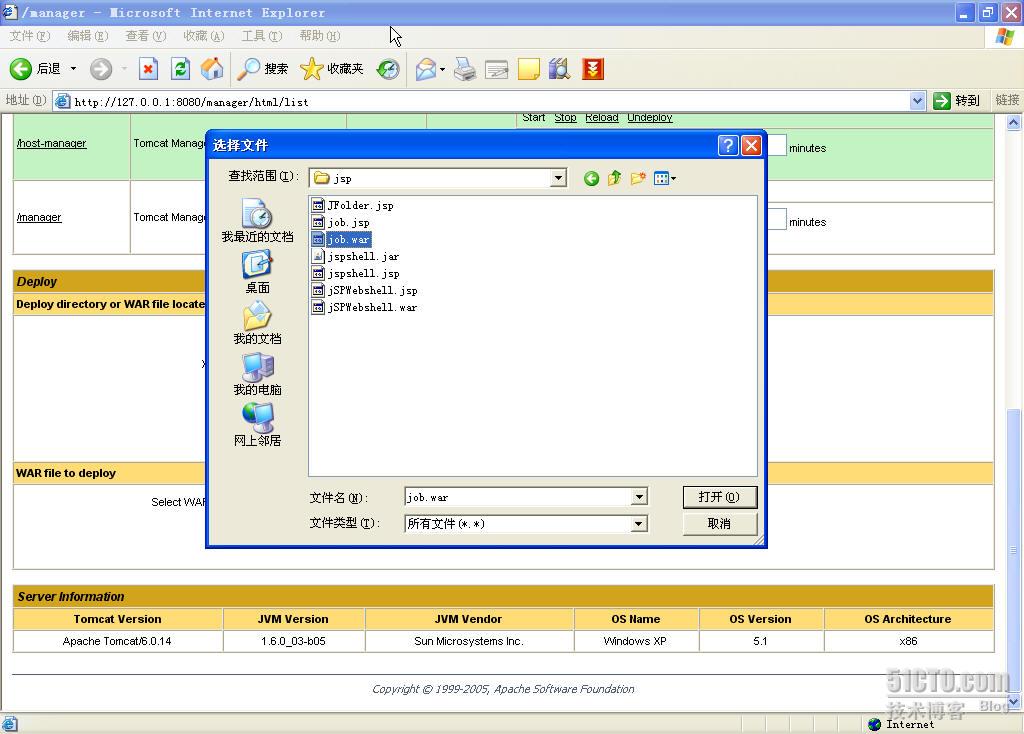Open the /manager link
The height and width of the screenshot is (734, 1024).
[x=39, y=217]
